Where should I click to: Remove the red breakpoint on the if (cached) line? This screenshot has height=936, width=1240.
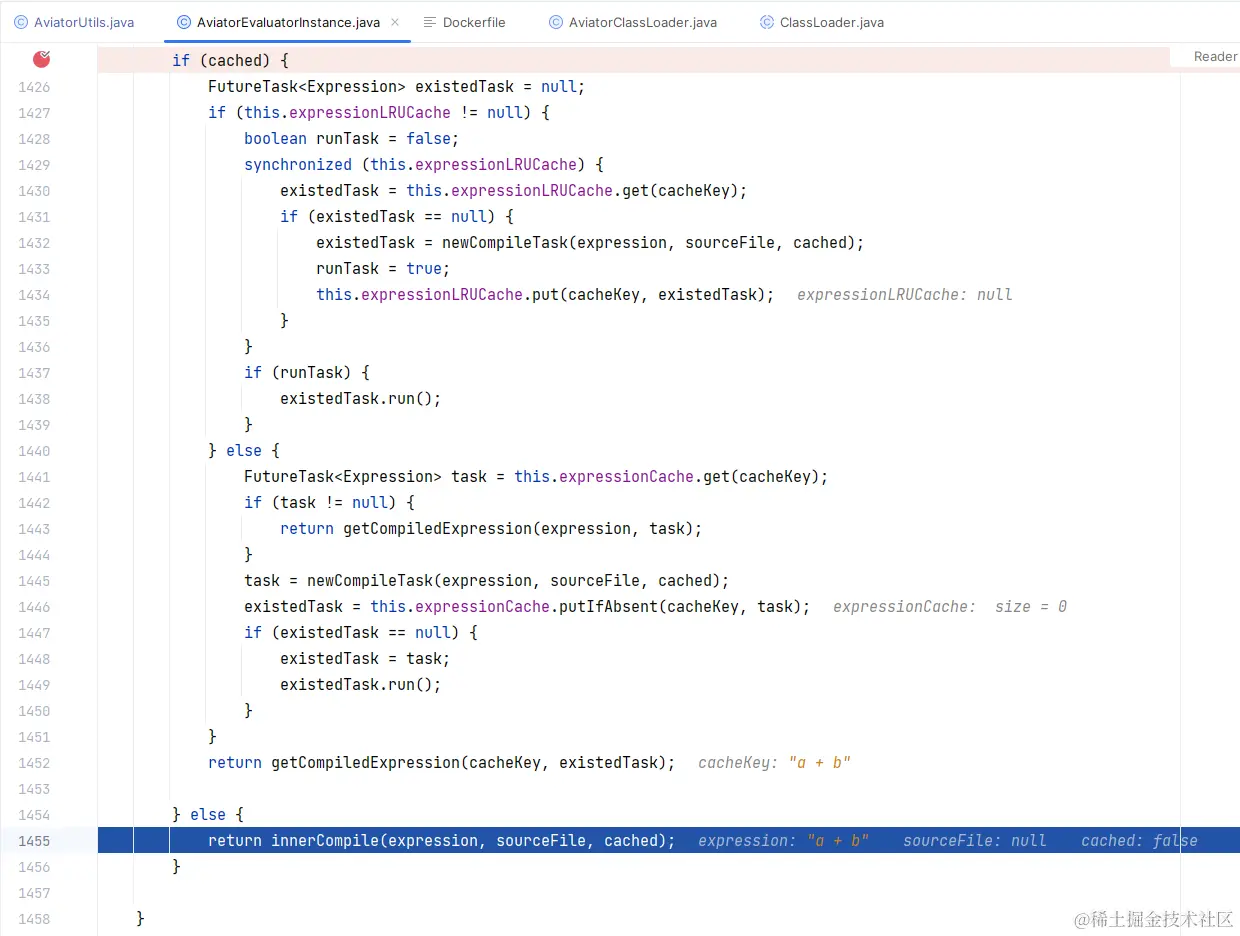(41, 60)
